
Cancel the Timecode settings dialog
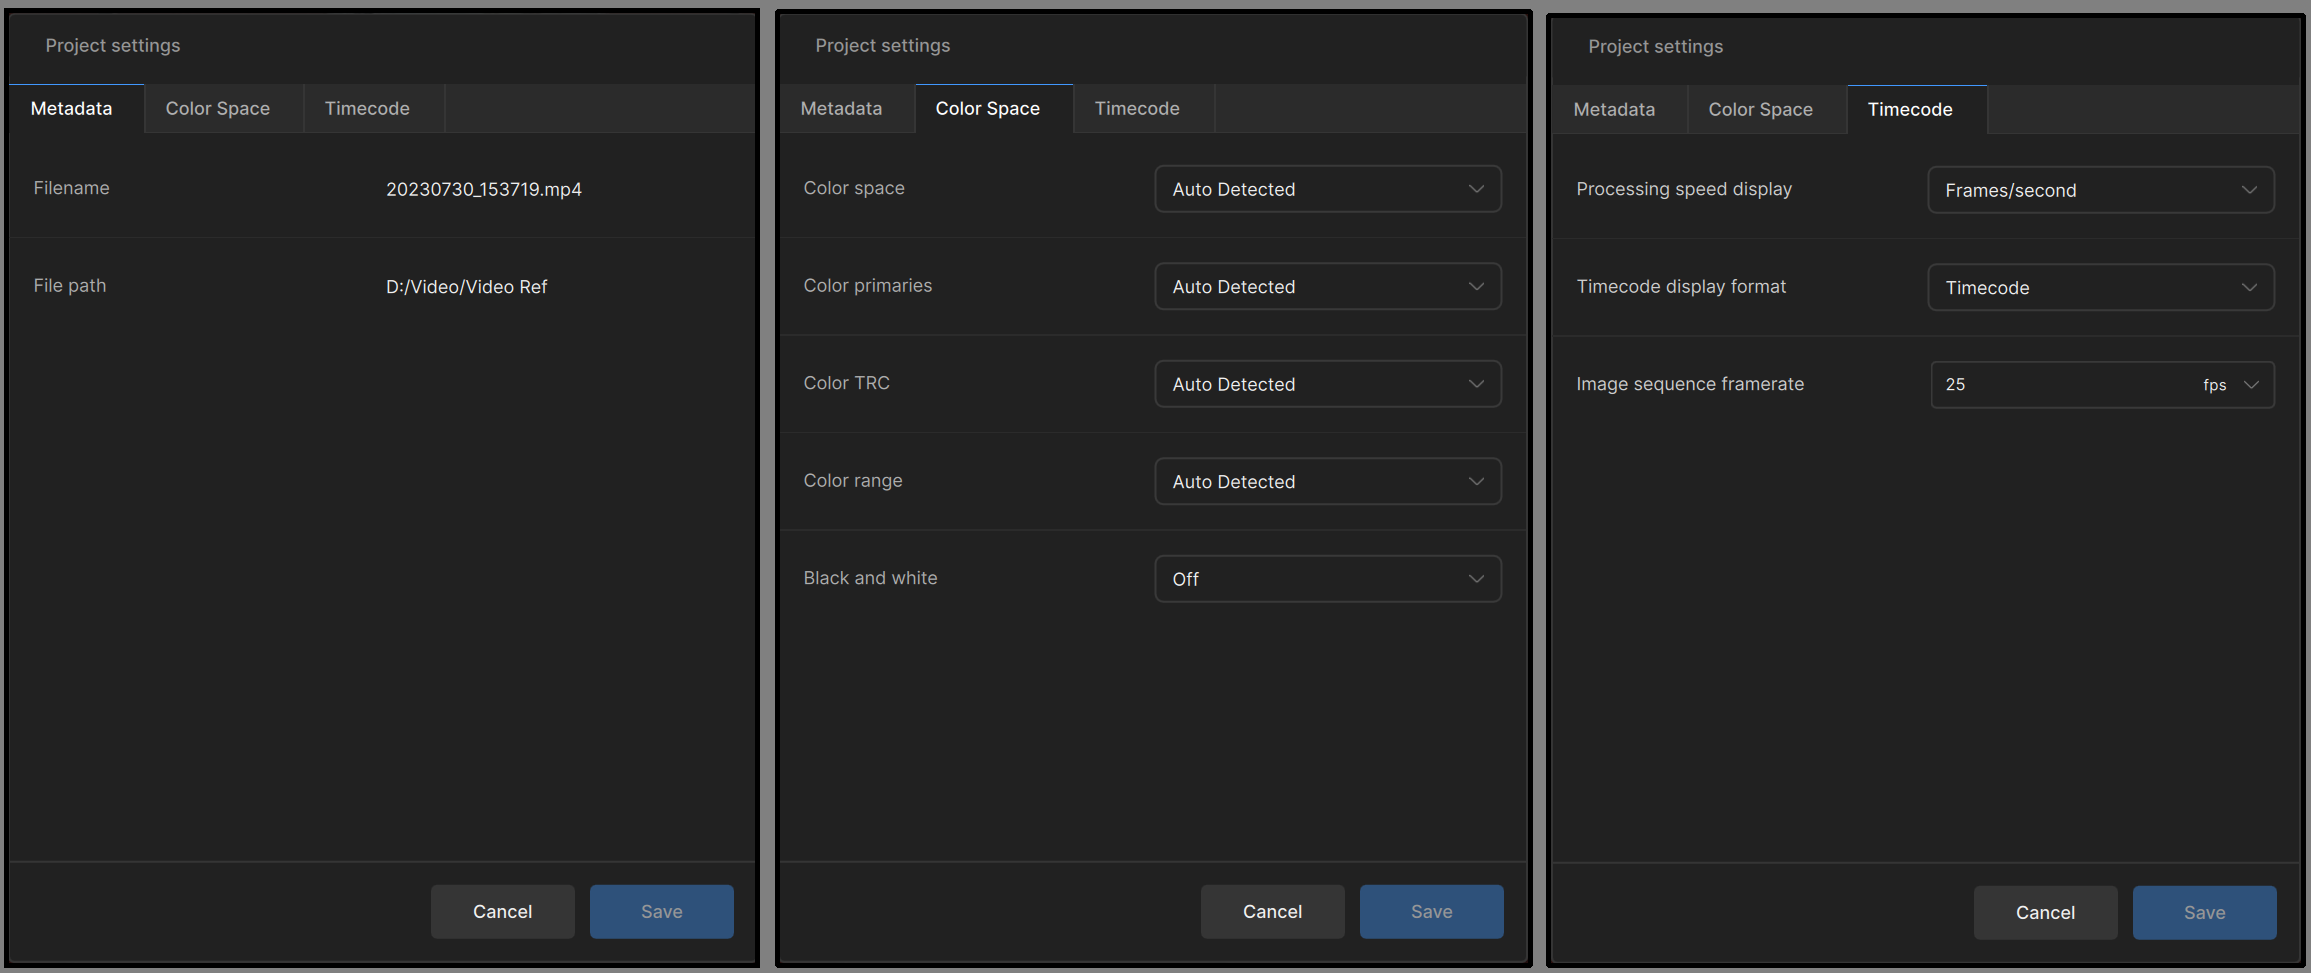click(2045, 913)
